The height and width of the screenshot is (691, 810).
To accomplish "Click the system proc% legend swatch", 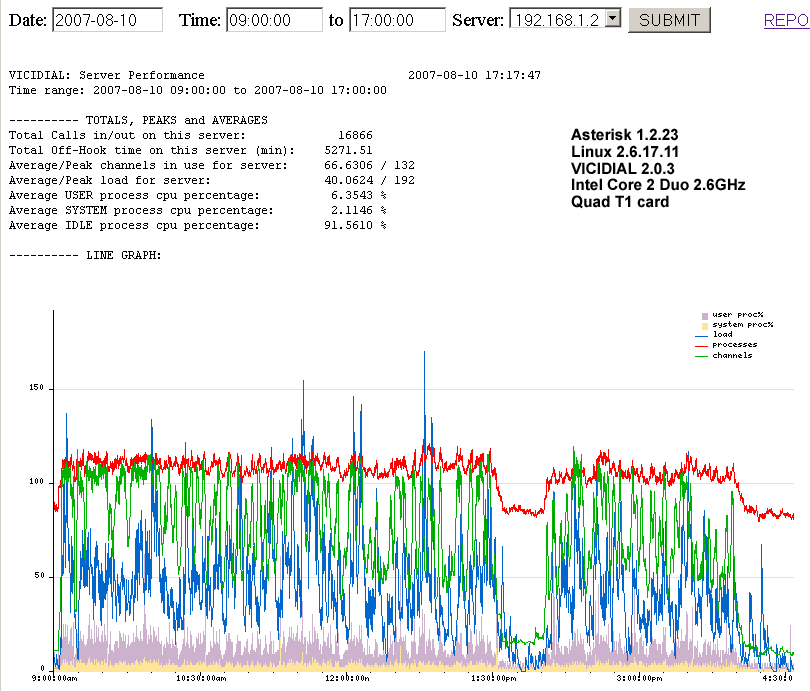I will pyautogui.click(x=705, y=326).
